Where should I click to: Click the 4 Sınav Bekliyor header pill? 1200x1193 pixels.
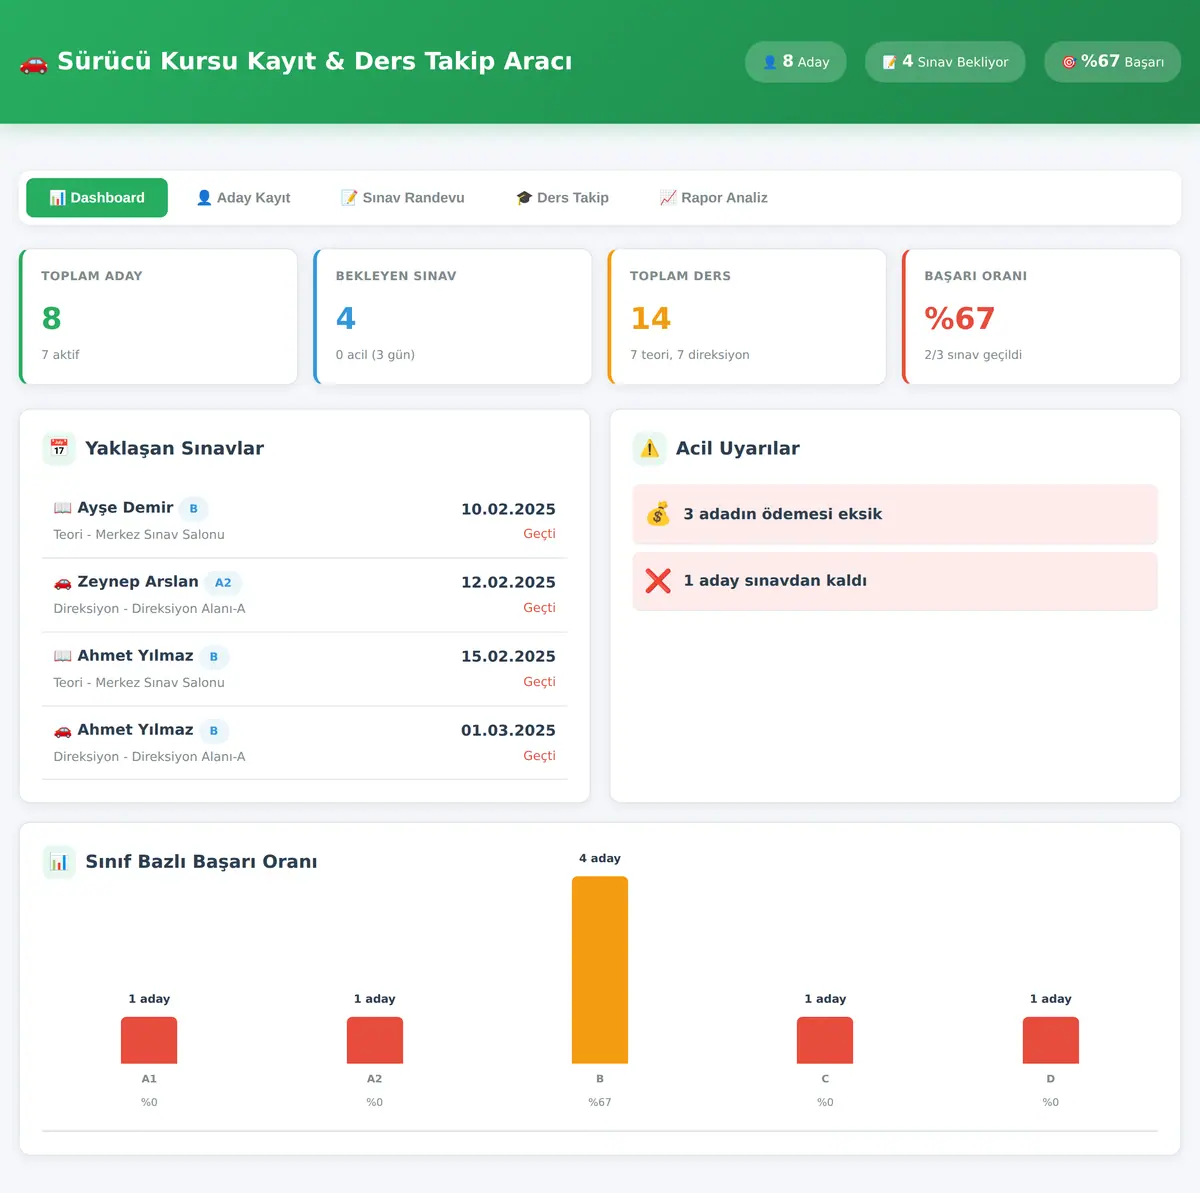pos(945,62)
